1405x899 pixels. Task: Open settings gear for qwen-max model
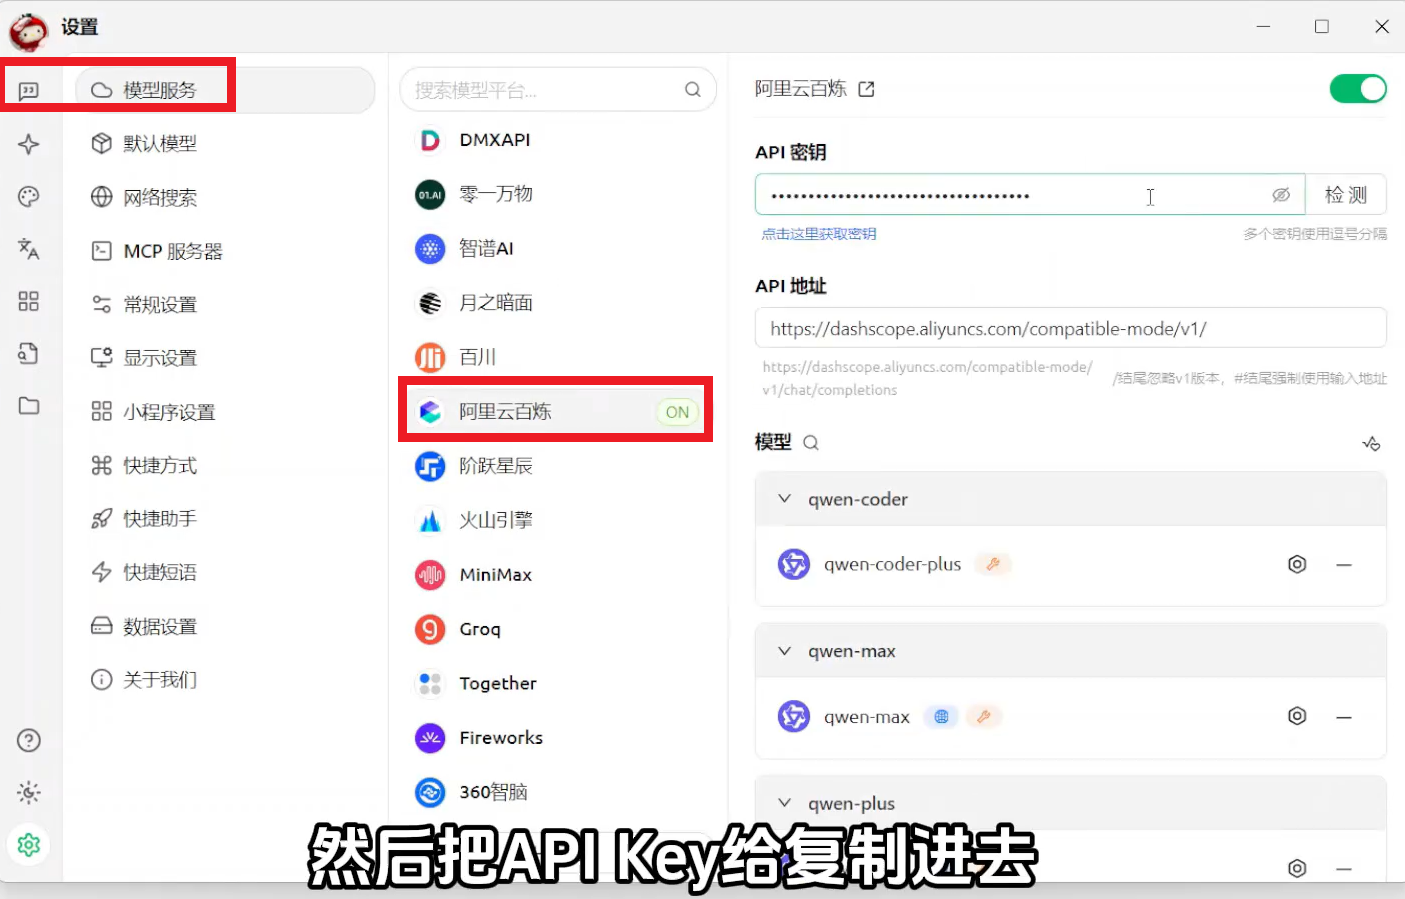point(1297,716)
